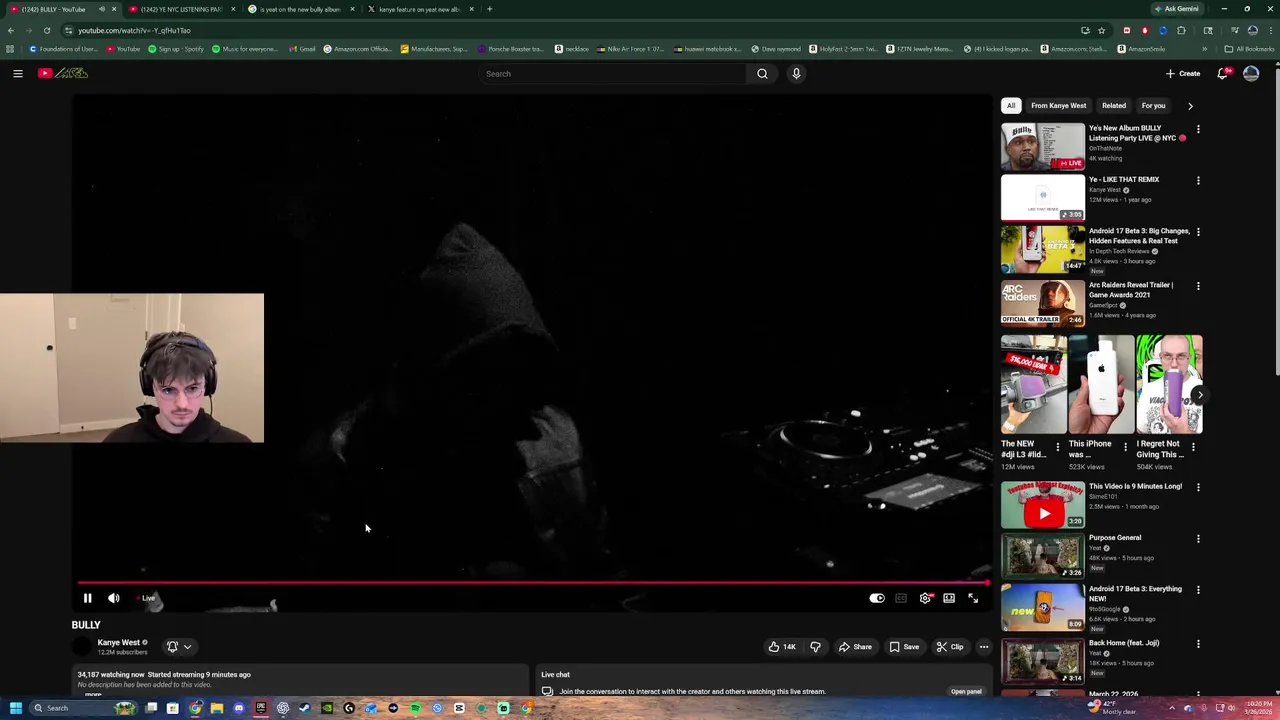Ask Gemini in the browser
The width and height of the screenshot is (1280, 720).
pyautogui.click(x=1176, y=9)
